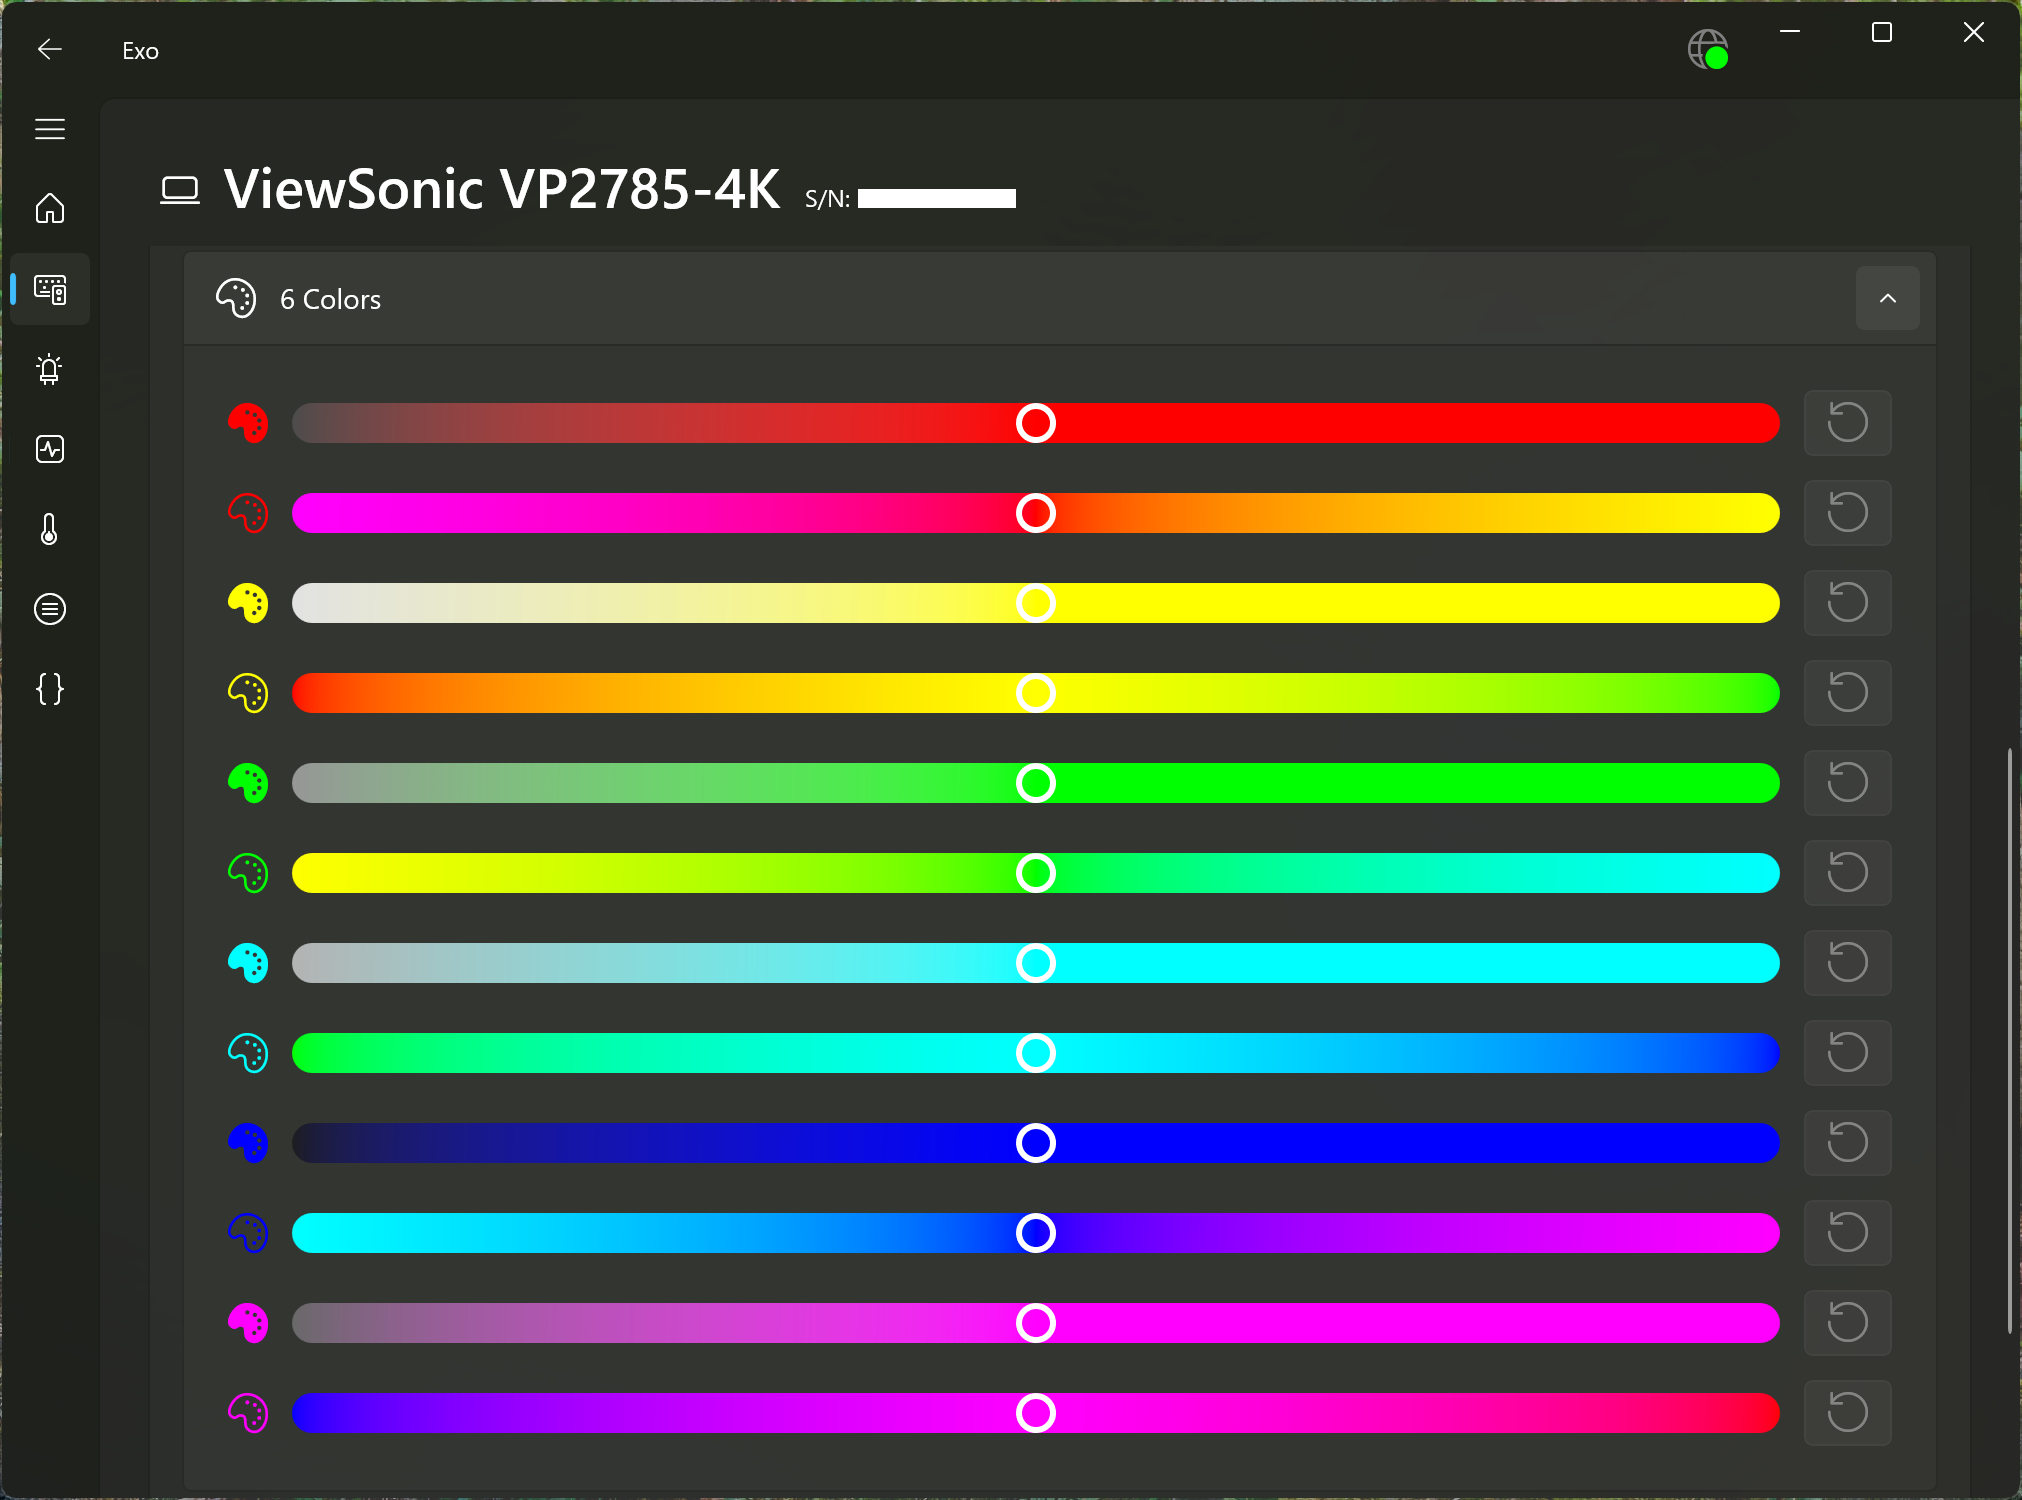Screen dimensions: 2022x1500
Task: Reset the green saturation slider
Action: pyautogui.click(x=1847, y=782)
